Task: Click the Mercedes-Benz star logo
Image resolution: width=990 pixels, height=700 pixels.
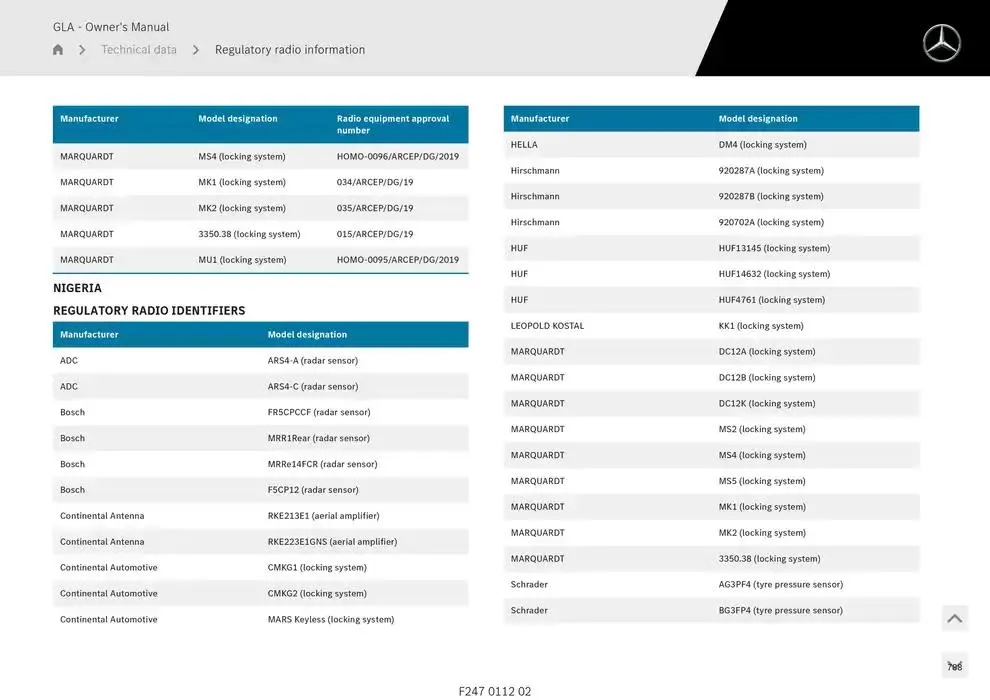Action: point(940,43)
